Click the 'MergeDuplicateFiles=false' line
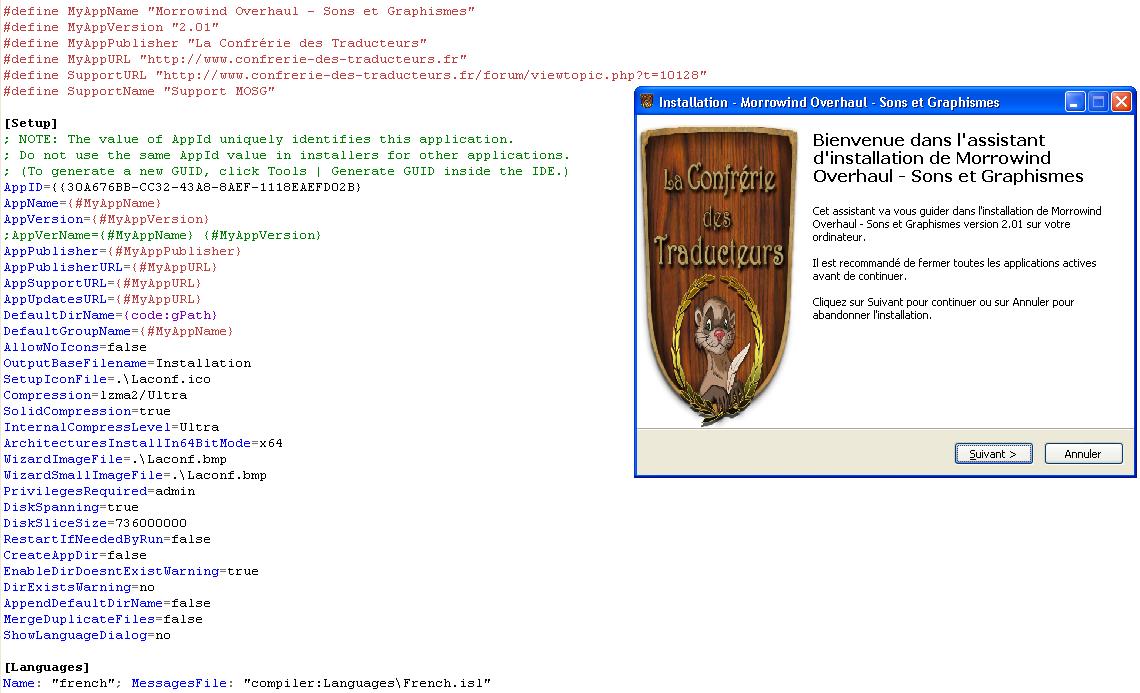 pyautogui.click(x=103, y=619)
